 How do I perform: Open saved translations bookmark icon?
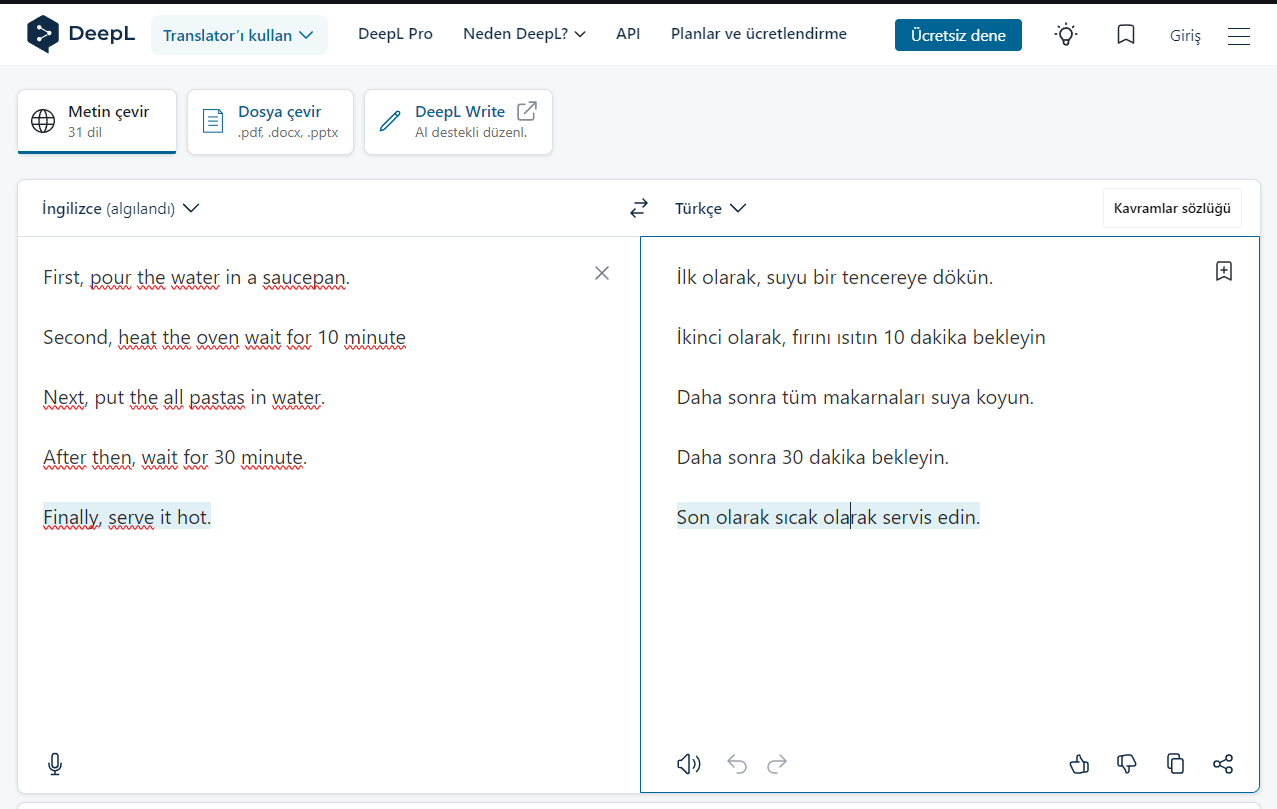[1126, 35]
